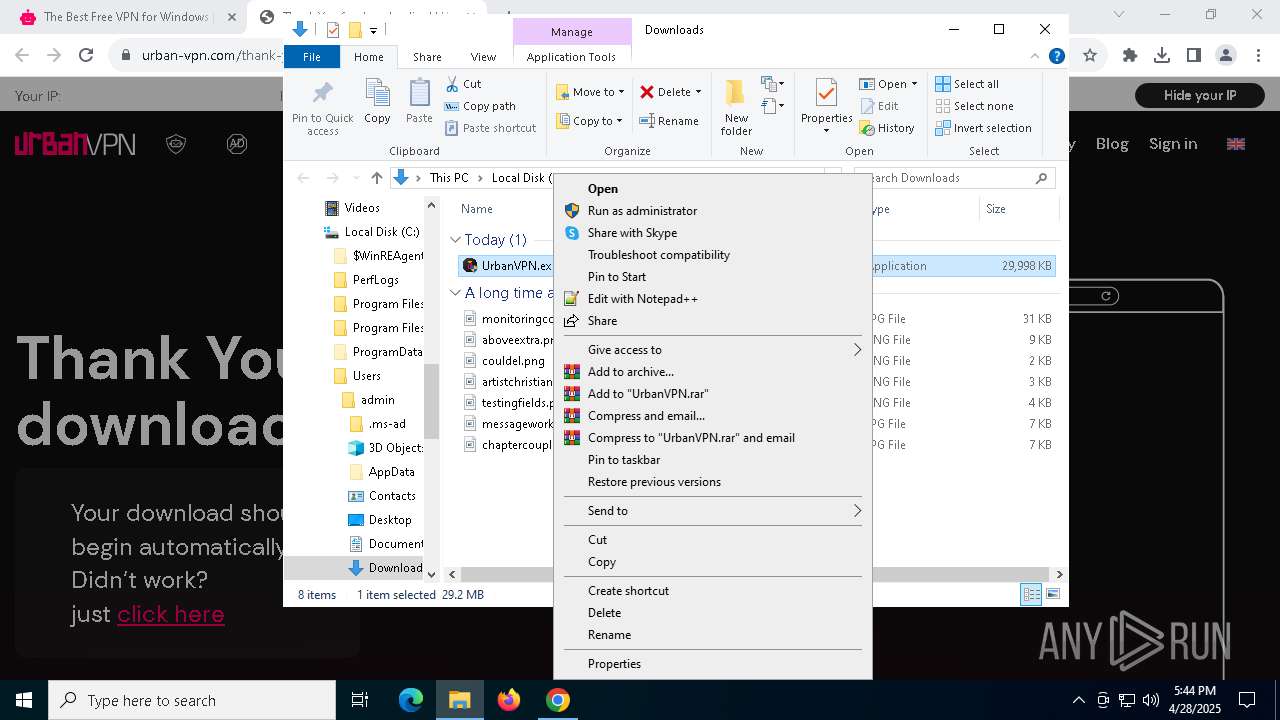The width and height of the screenshot is (1280, 720).
Task: Click Select all in ribbon
Action: (x=967, y=84)
